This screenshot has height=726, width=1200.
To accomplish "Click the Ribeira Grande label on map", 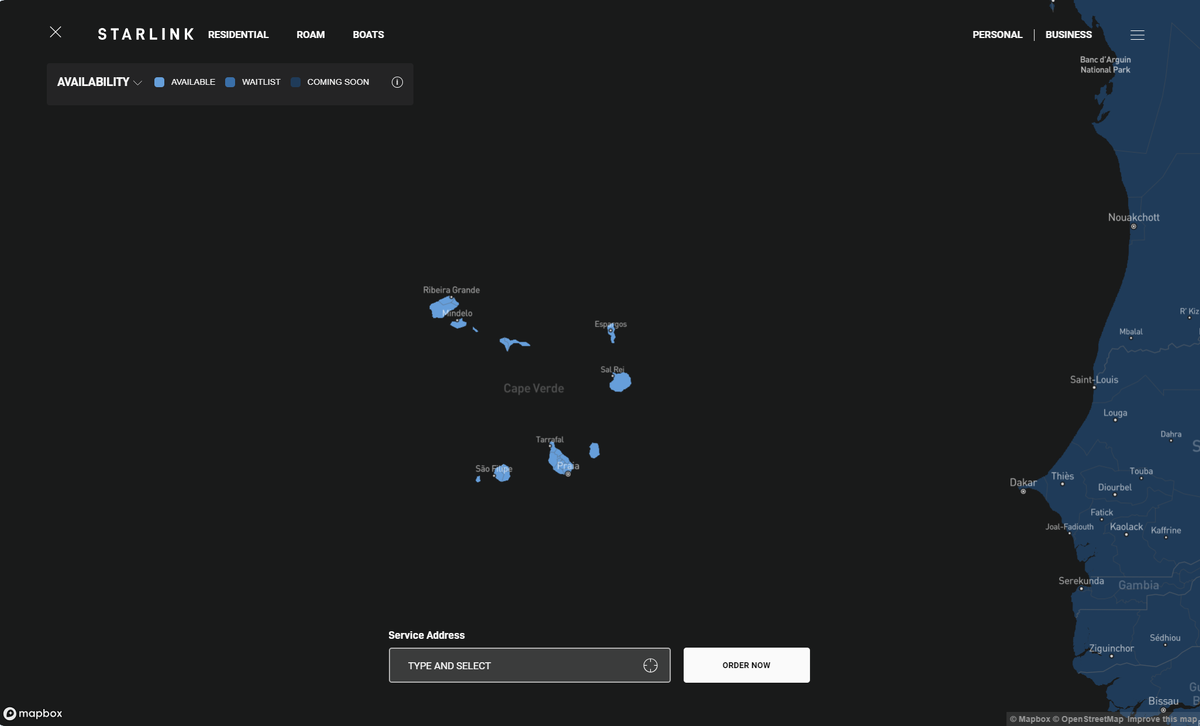I will 451,290.
